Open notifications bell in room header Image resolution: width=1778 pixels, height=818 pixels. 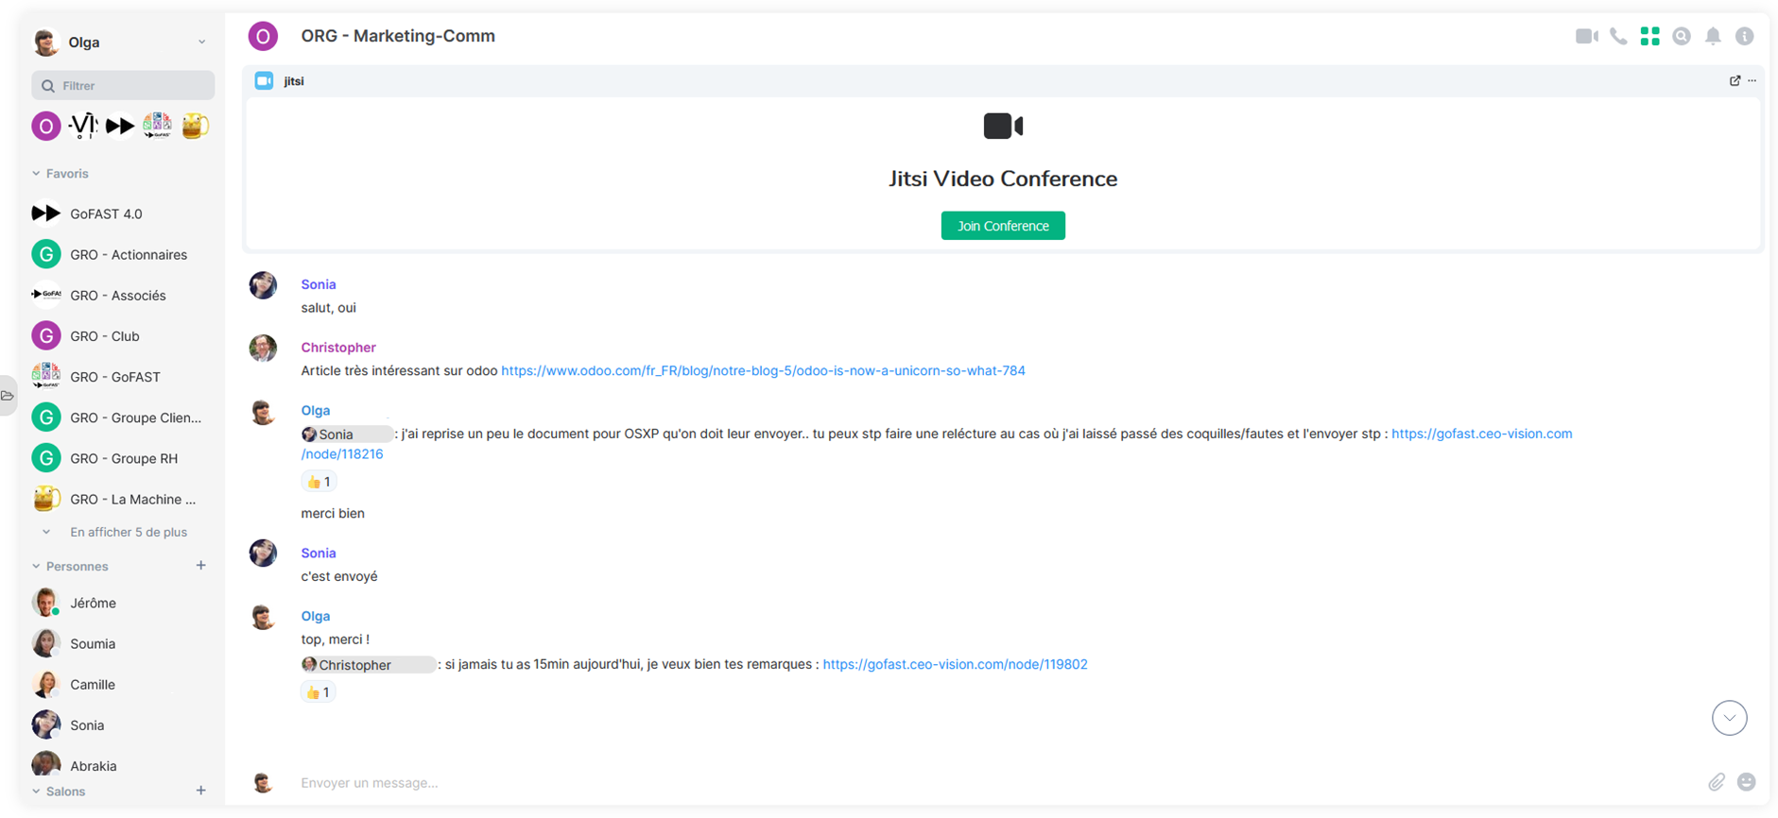[1713, 37]
